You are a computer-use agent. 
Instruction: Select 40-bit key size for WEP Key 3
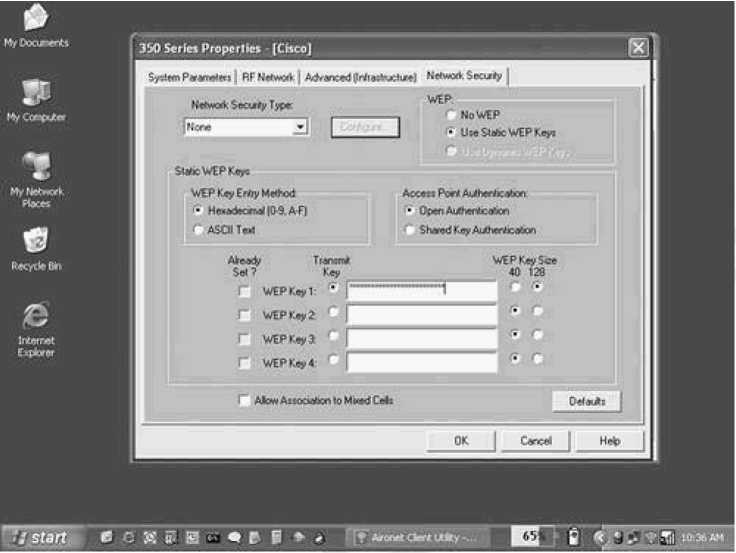tap(515, 335)
